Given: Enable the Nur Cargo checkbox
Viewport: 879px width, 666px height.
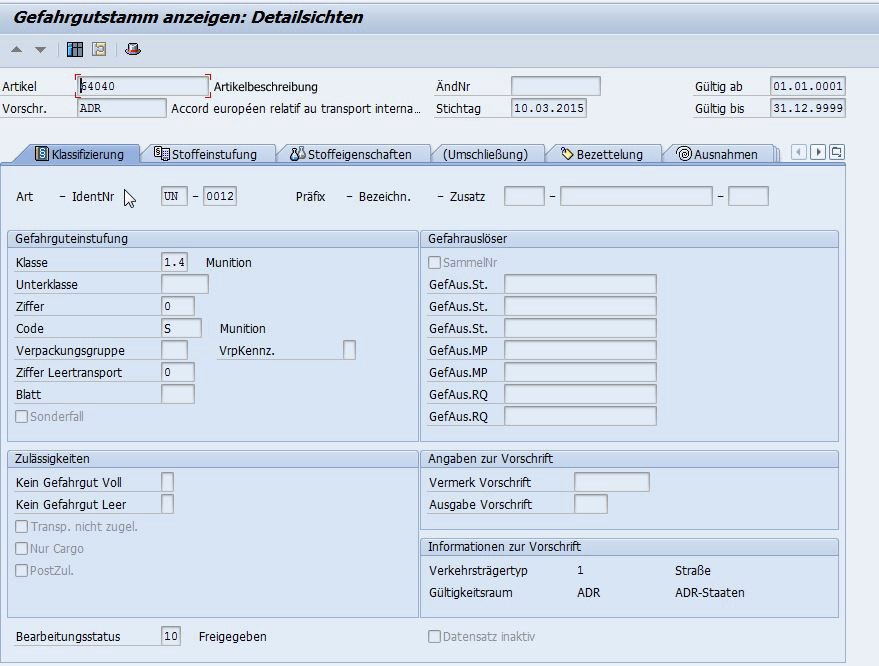Looking at the screenshot, I should (x=22, y=549).
